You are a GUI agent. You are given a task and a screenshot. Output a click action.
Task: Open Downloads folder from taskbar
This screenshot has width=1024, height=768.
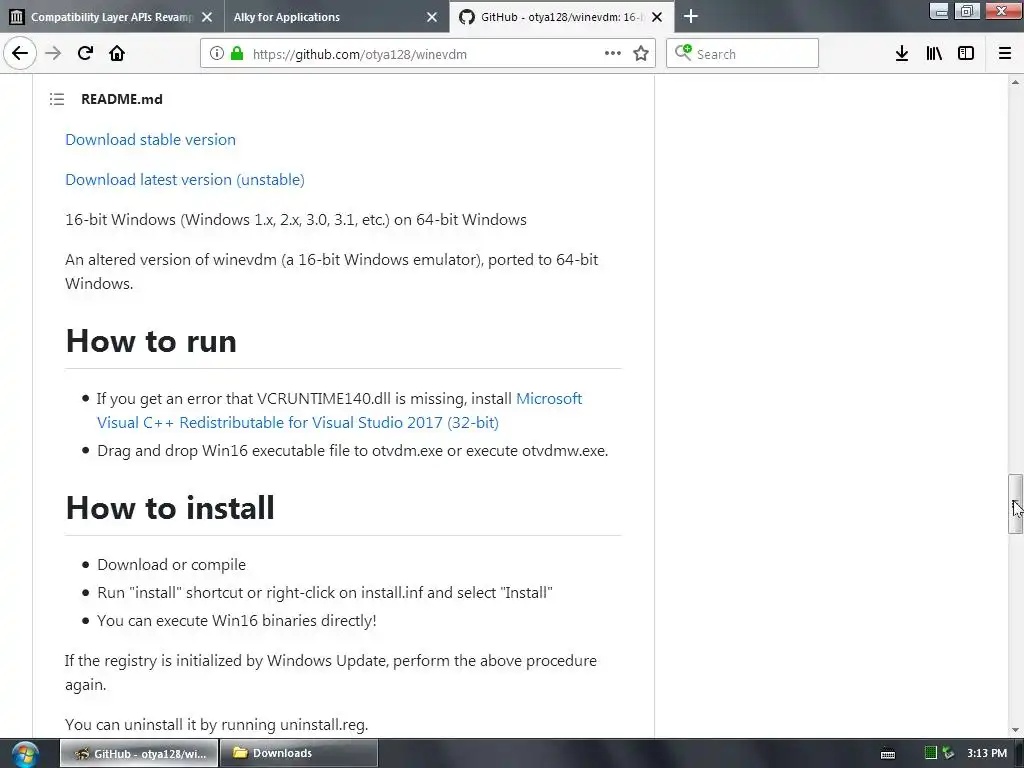click(298, 754)
